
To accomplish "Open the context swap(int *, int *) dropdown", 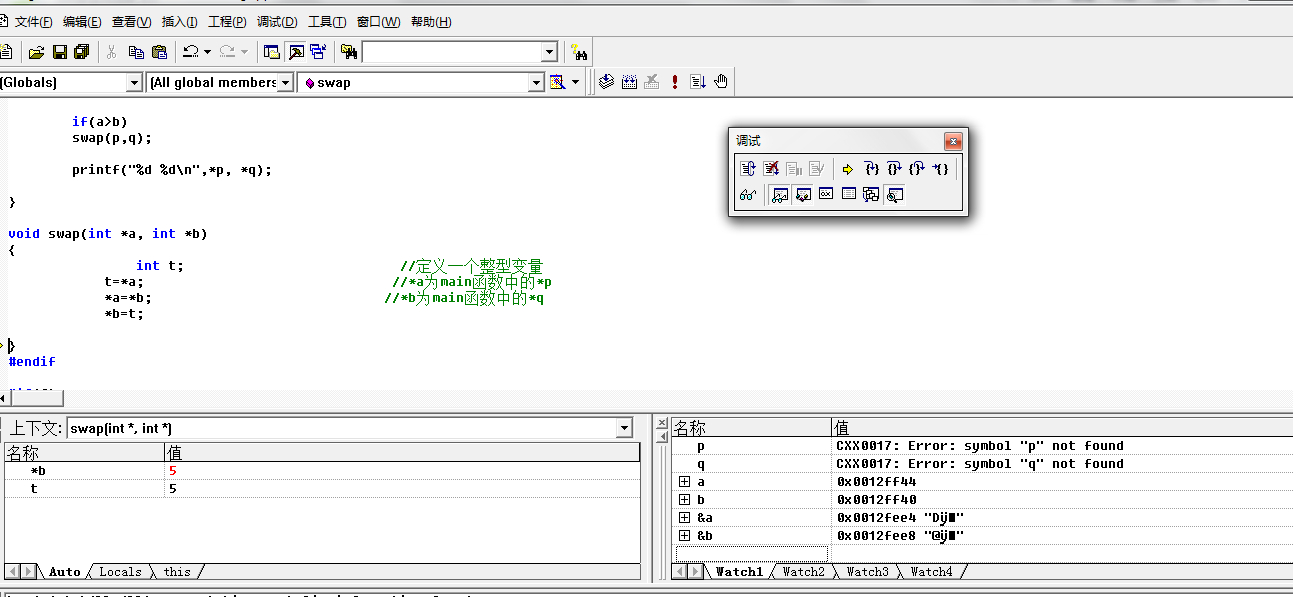I will coord(625,428).
